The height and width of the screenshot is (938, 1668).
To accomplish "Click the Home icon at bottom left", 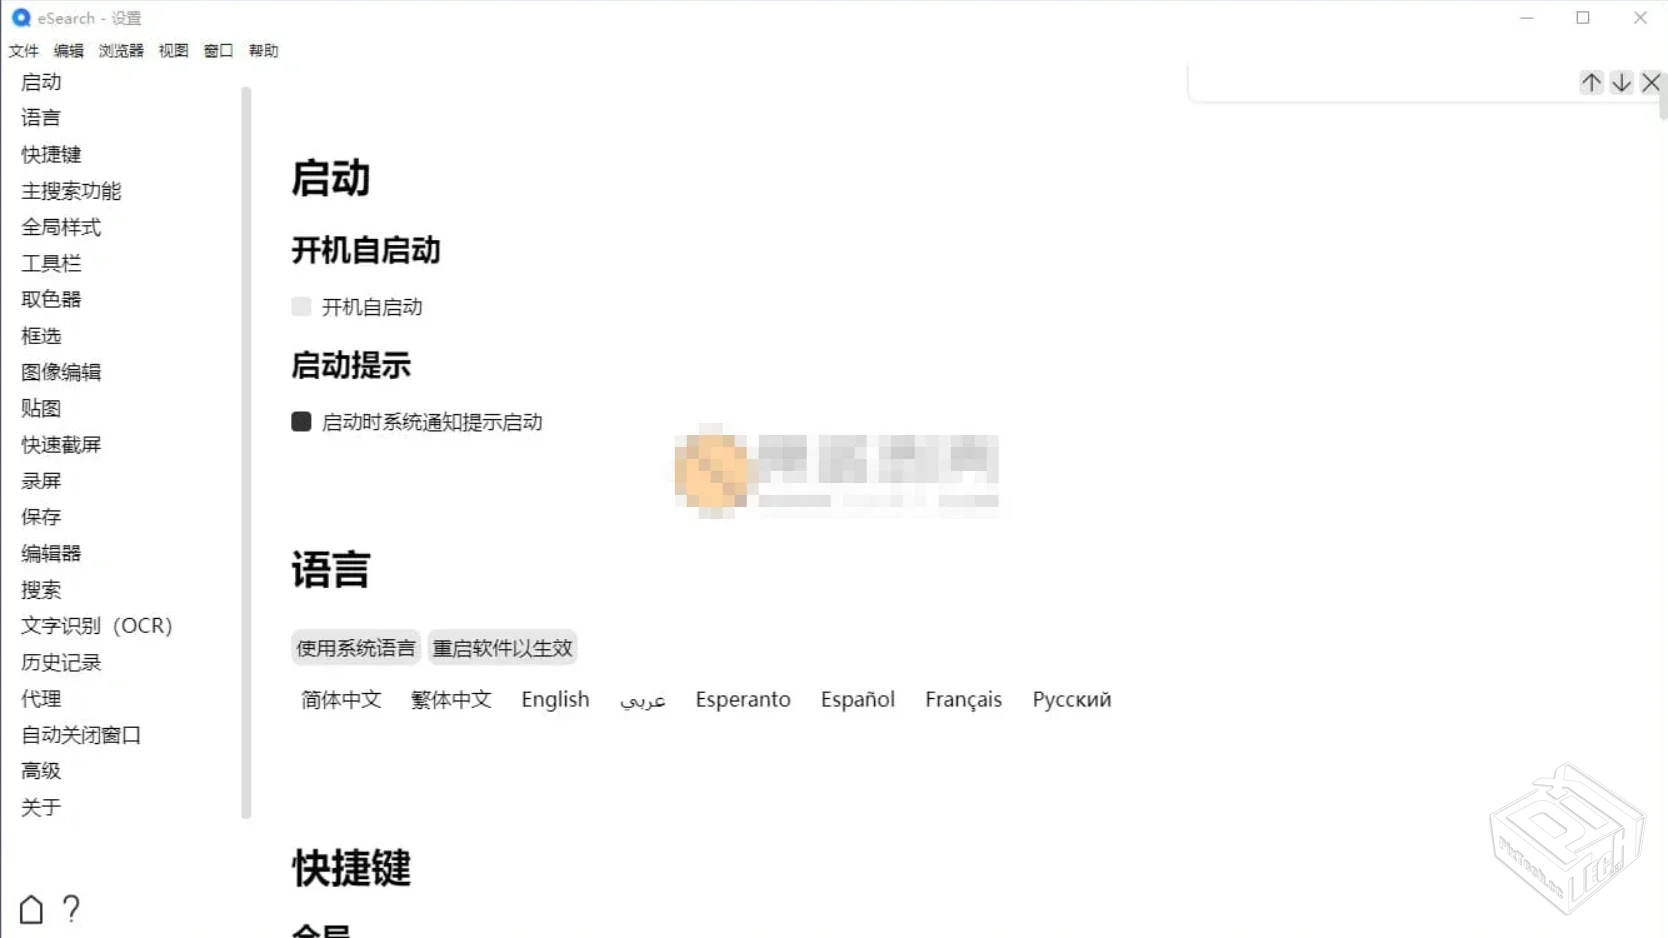I will coord(31,909).
